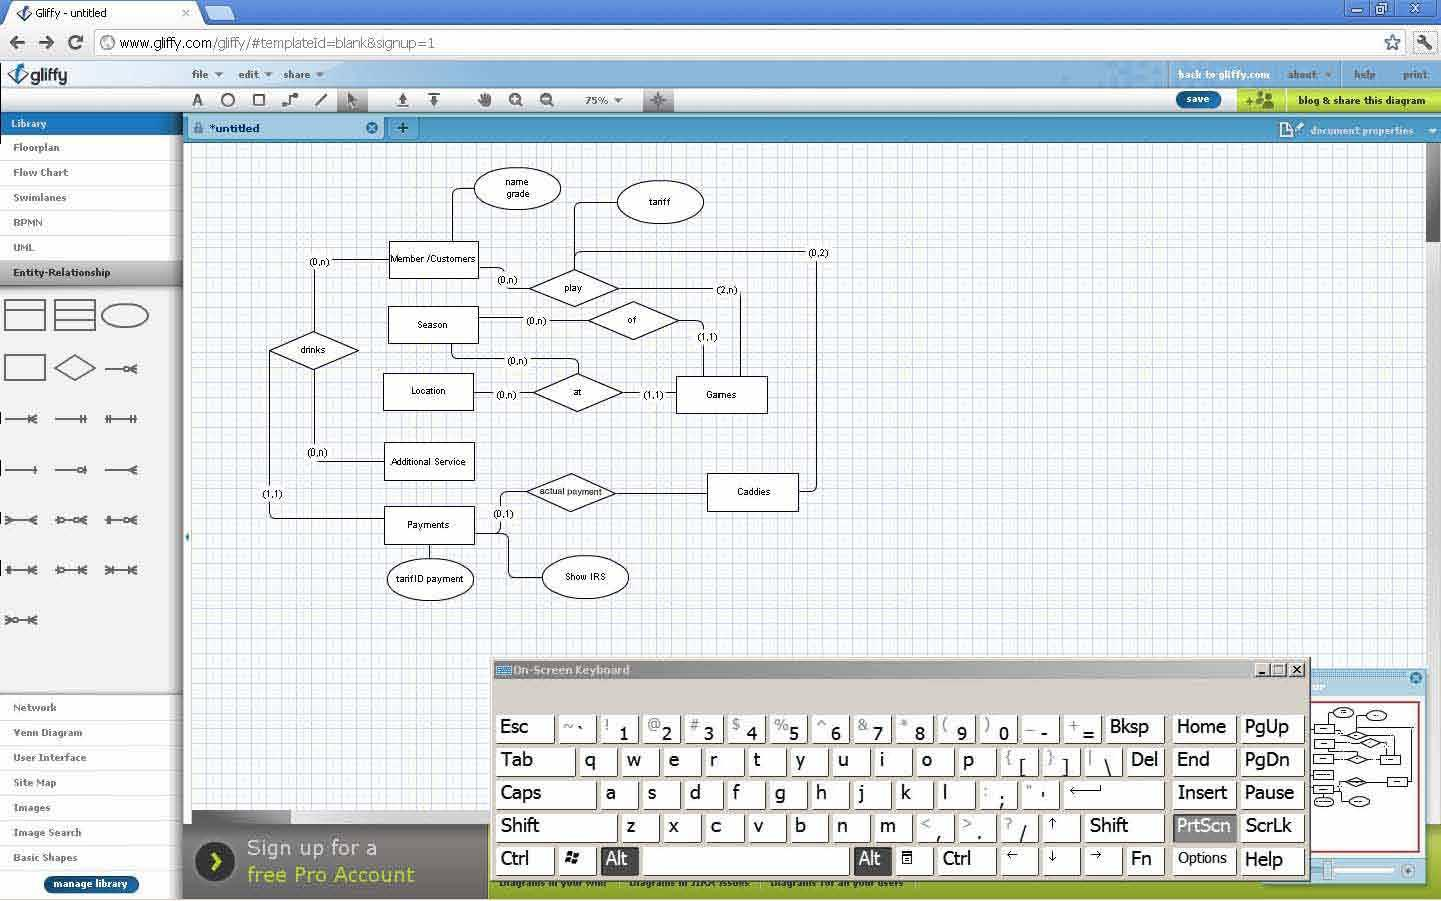Select the Ellipse drawing tool
Screen dimensions: 1441x901
pos(228,100)
